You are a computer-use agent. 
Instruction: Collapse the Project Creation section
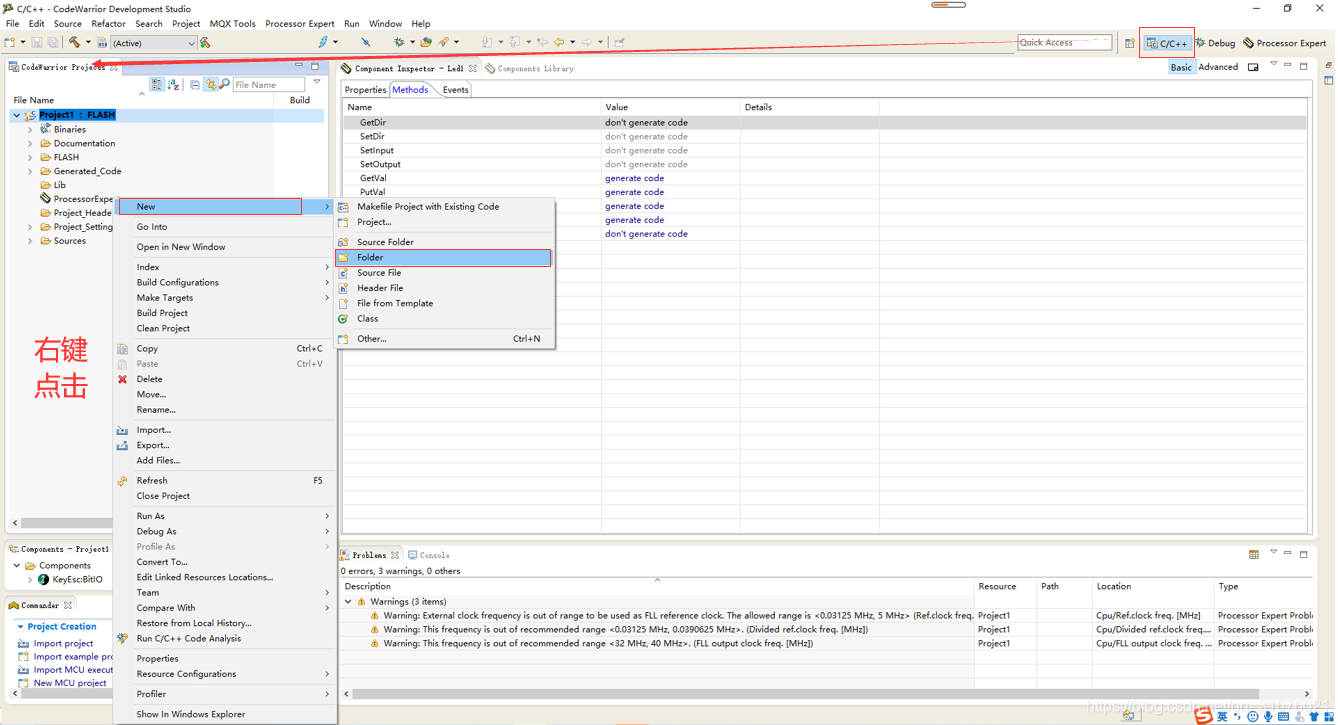click(20, 627)
